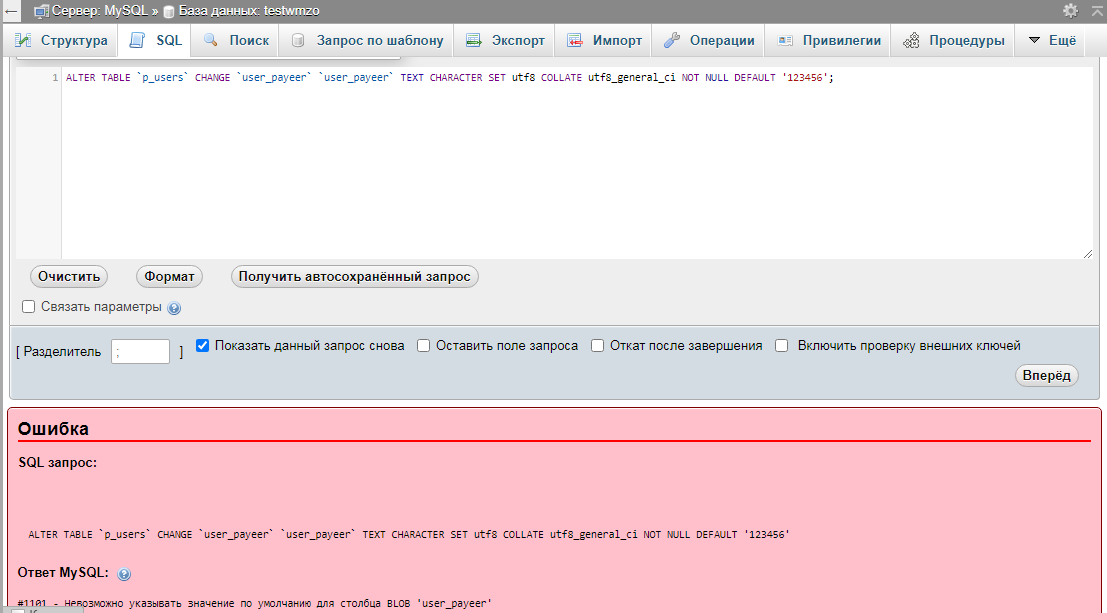Click the database icon in breadcrumb

click(x=168, y=11)
